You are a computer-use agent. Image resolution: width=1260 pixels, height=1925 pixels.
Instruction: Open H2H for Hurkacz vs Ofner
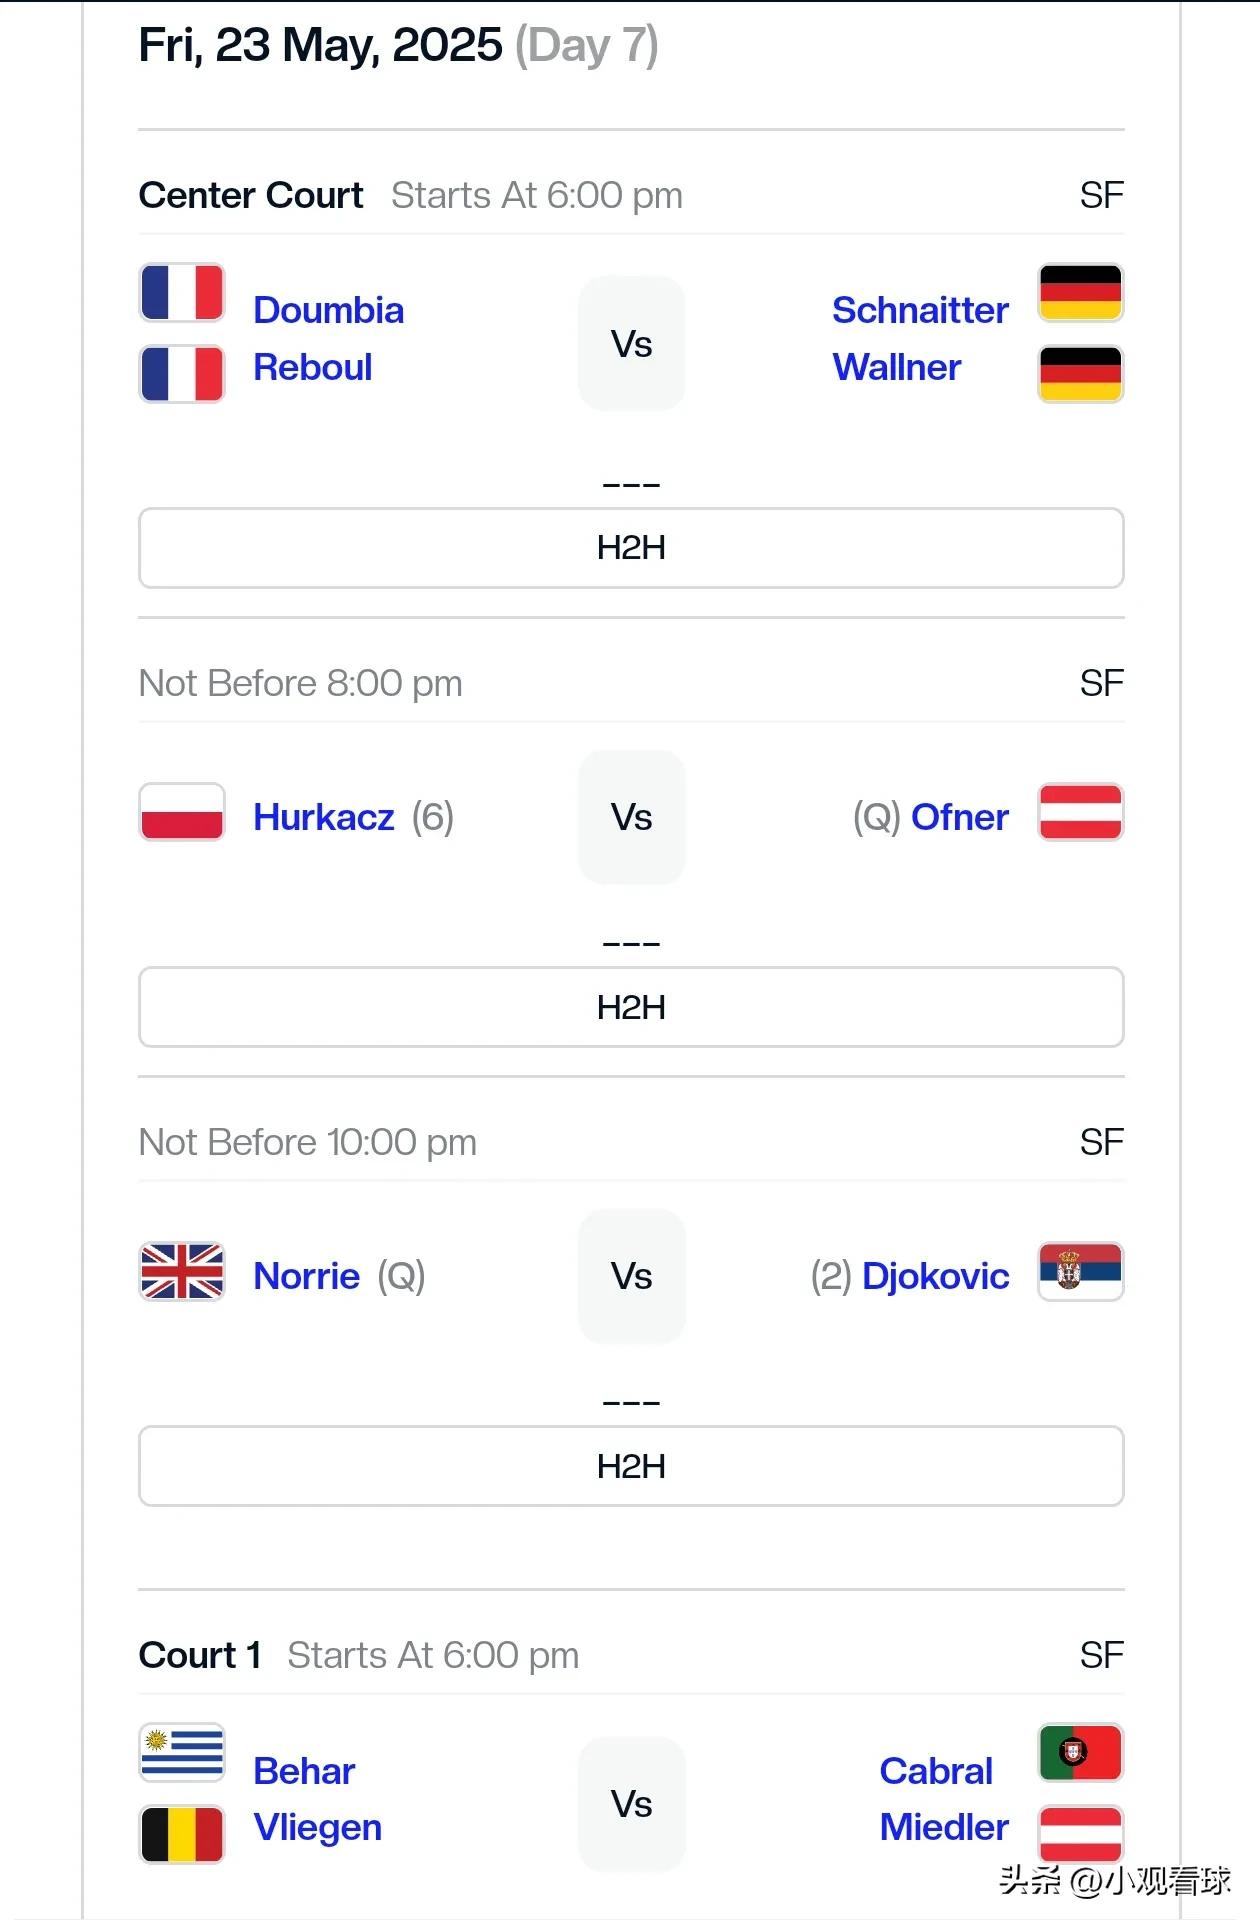631,1007
